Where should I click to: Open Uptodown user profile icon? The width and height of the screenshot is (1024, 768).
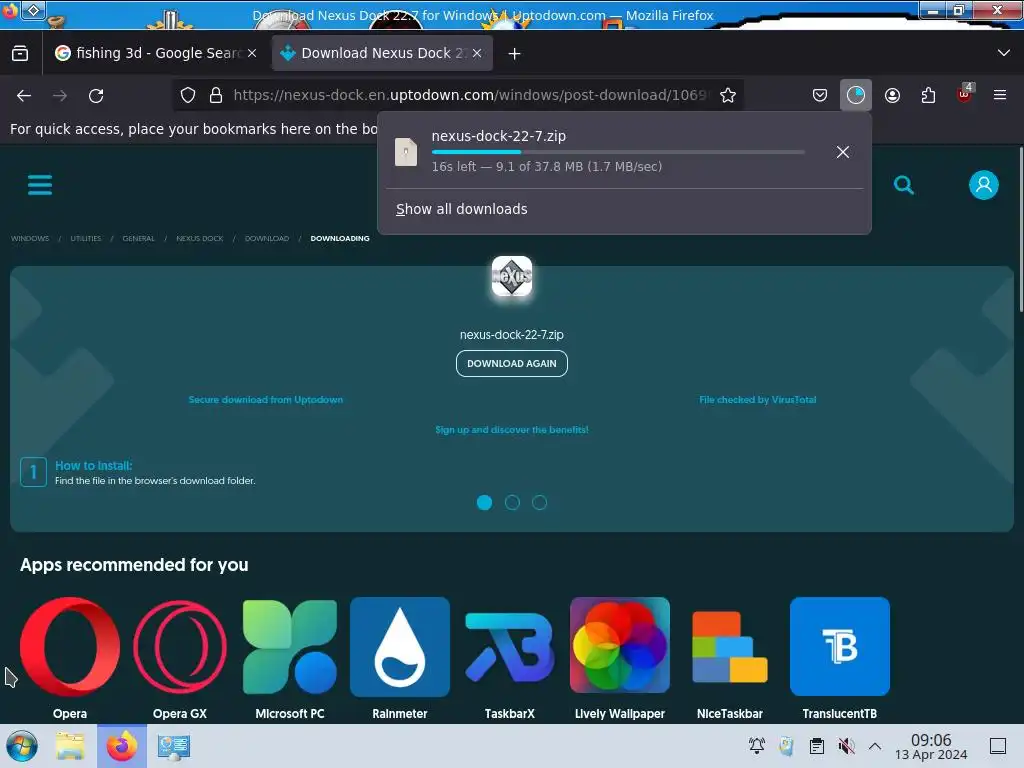click(984, 185)
